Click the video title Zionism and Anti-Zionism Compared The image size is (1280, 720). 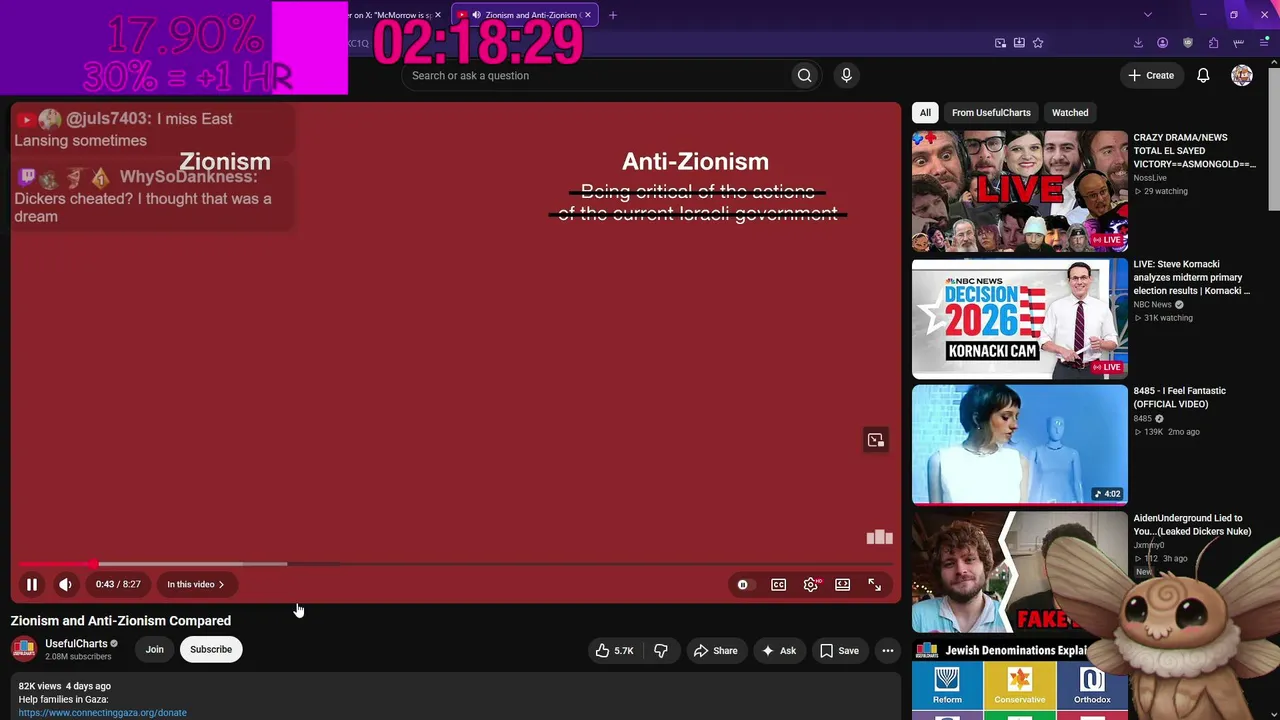[121, 621]
